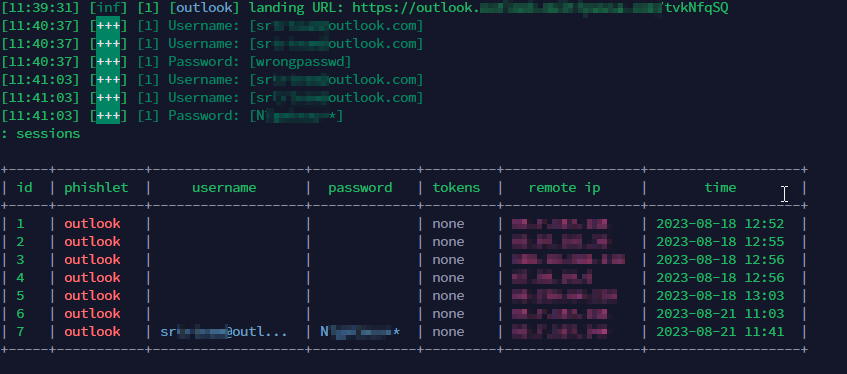Select the "phishlet" column header
This screenshot has height=374, width=847.
pyautogui.click(x=96, y=188)
